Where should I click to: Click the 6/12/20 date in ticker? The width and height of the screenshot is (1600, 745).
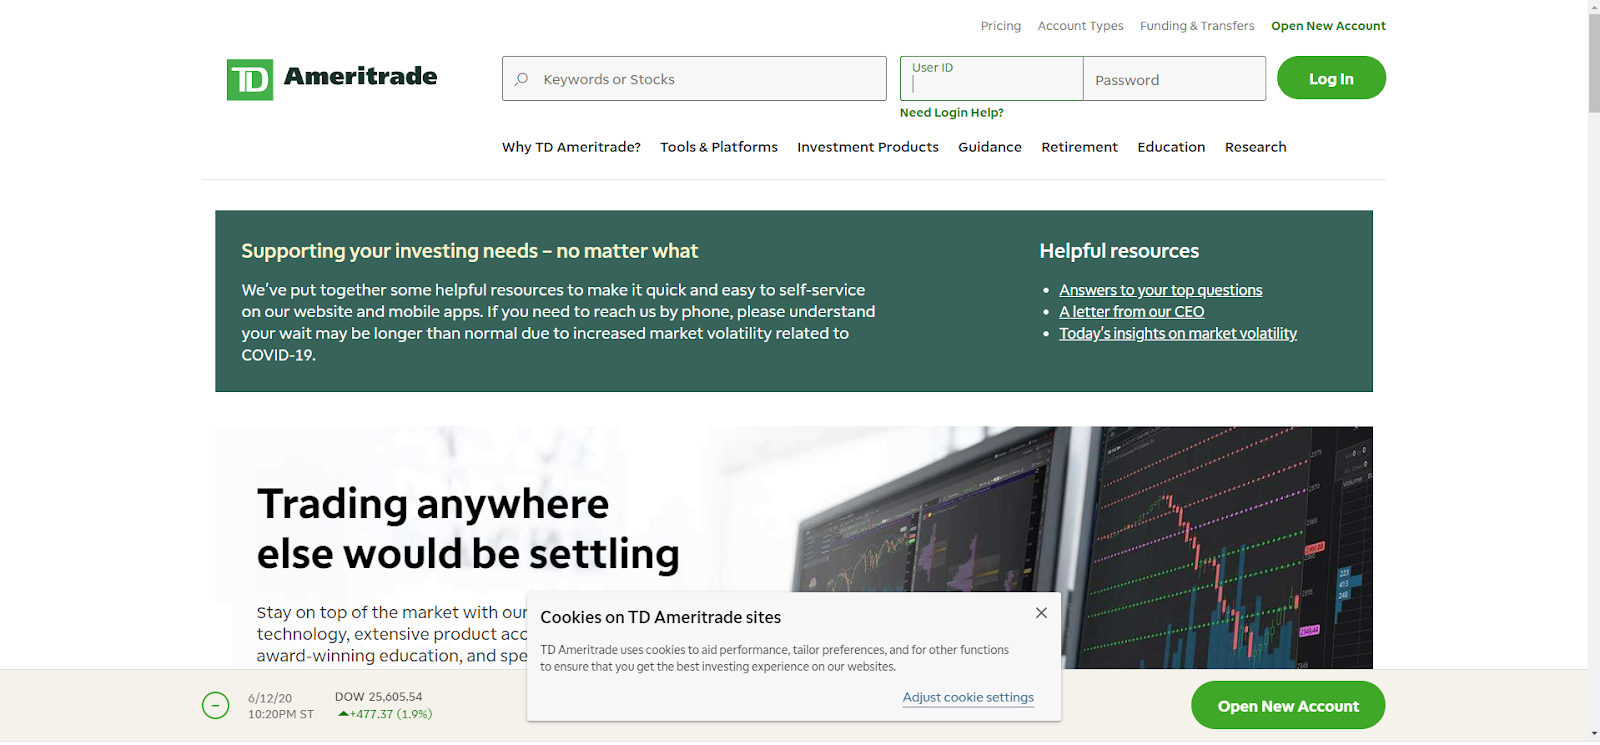pos(270,699)
